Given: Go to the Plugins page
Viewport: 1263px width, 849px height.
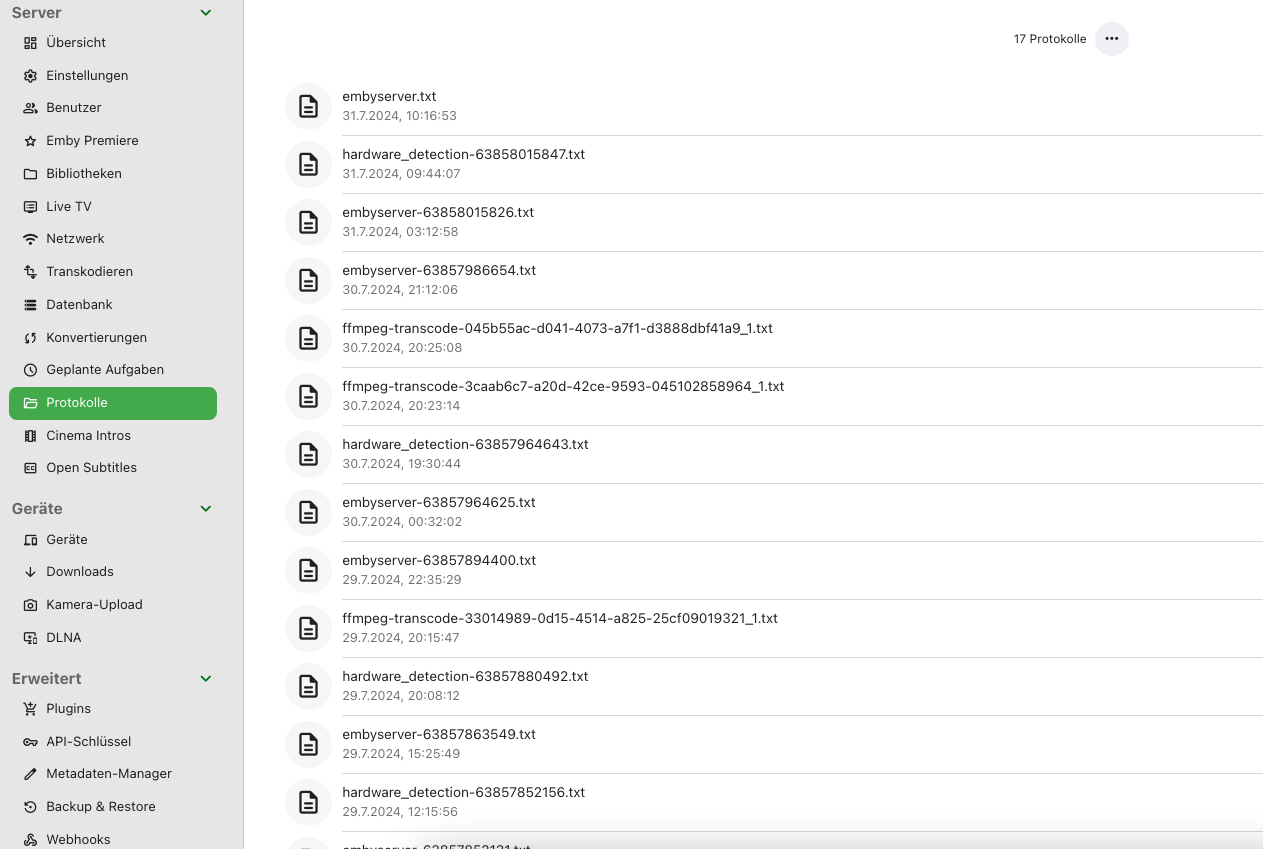Looking at the screenshot, I should tap(113, 709).
